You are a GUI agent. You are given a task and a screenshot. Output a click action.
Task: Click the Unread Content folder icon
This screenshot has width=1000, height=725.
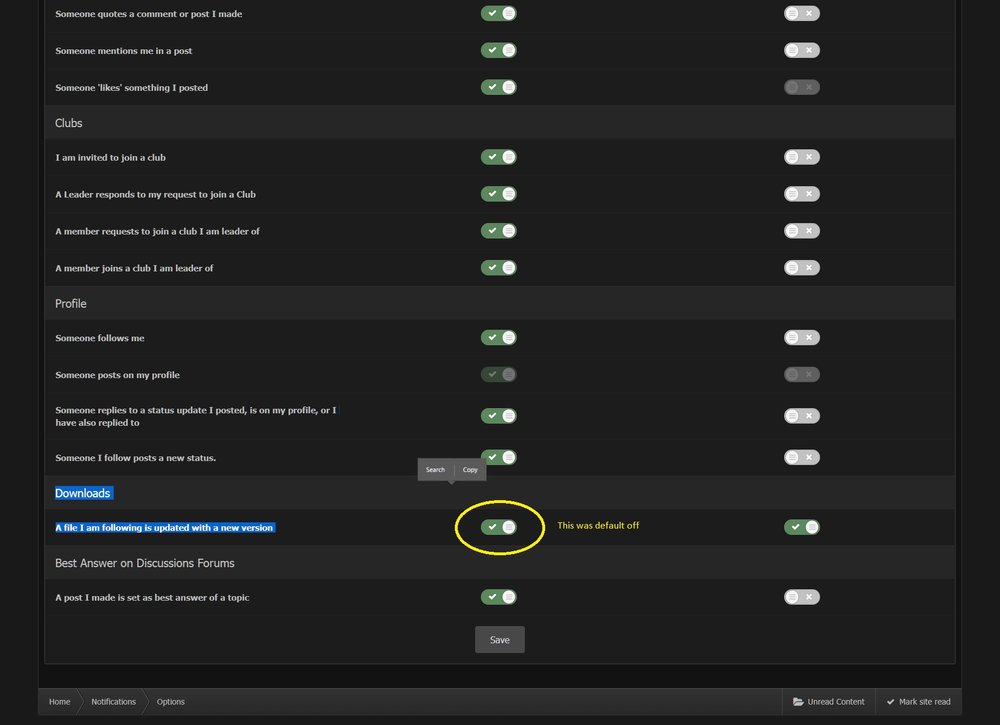coord(798,701)
